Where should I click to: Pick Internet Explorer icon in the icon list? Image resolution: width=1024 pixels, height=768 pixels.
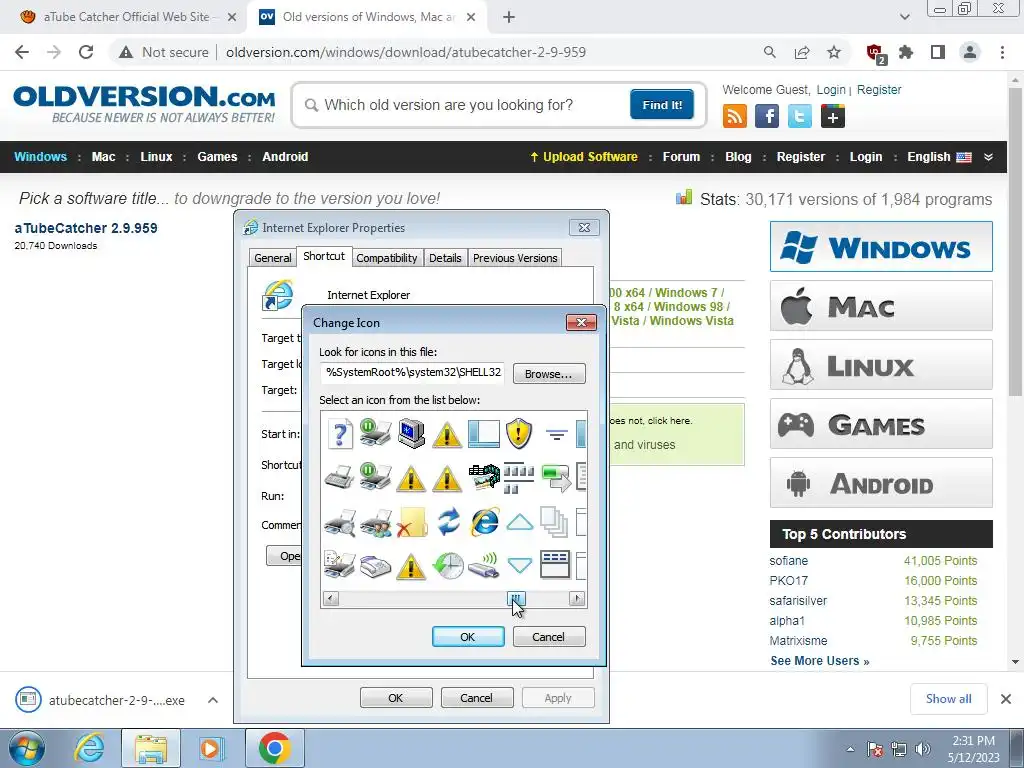[484, 522]
